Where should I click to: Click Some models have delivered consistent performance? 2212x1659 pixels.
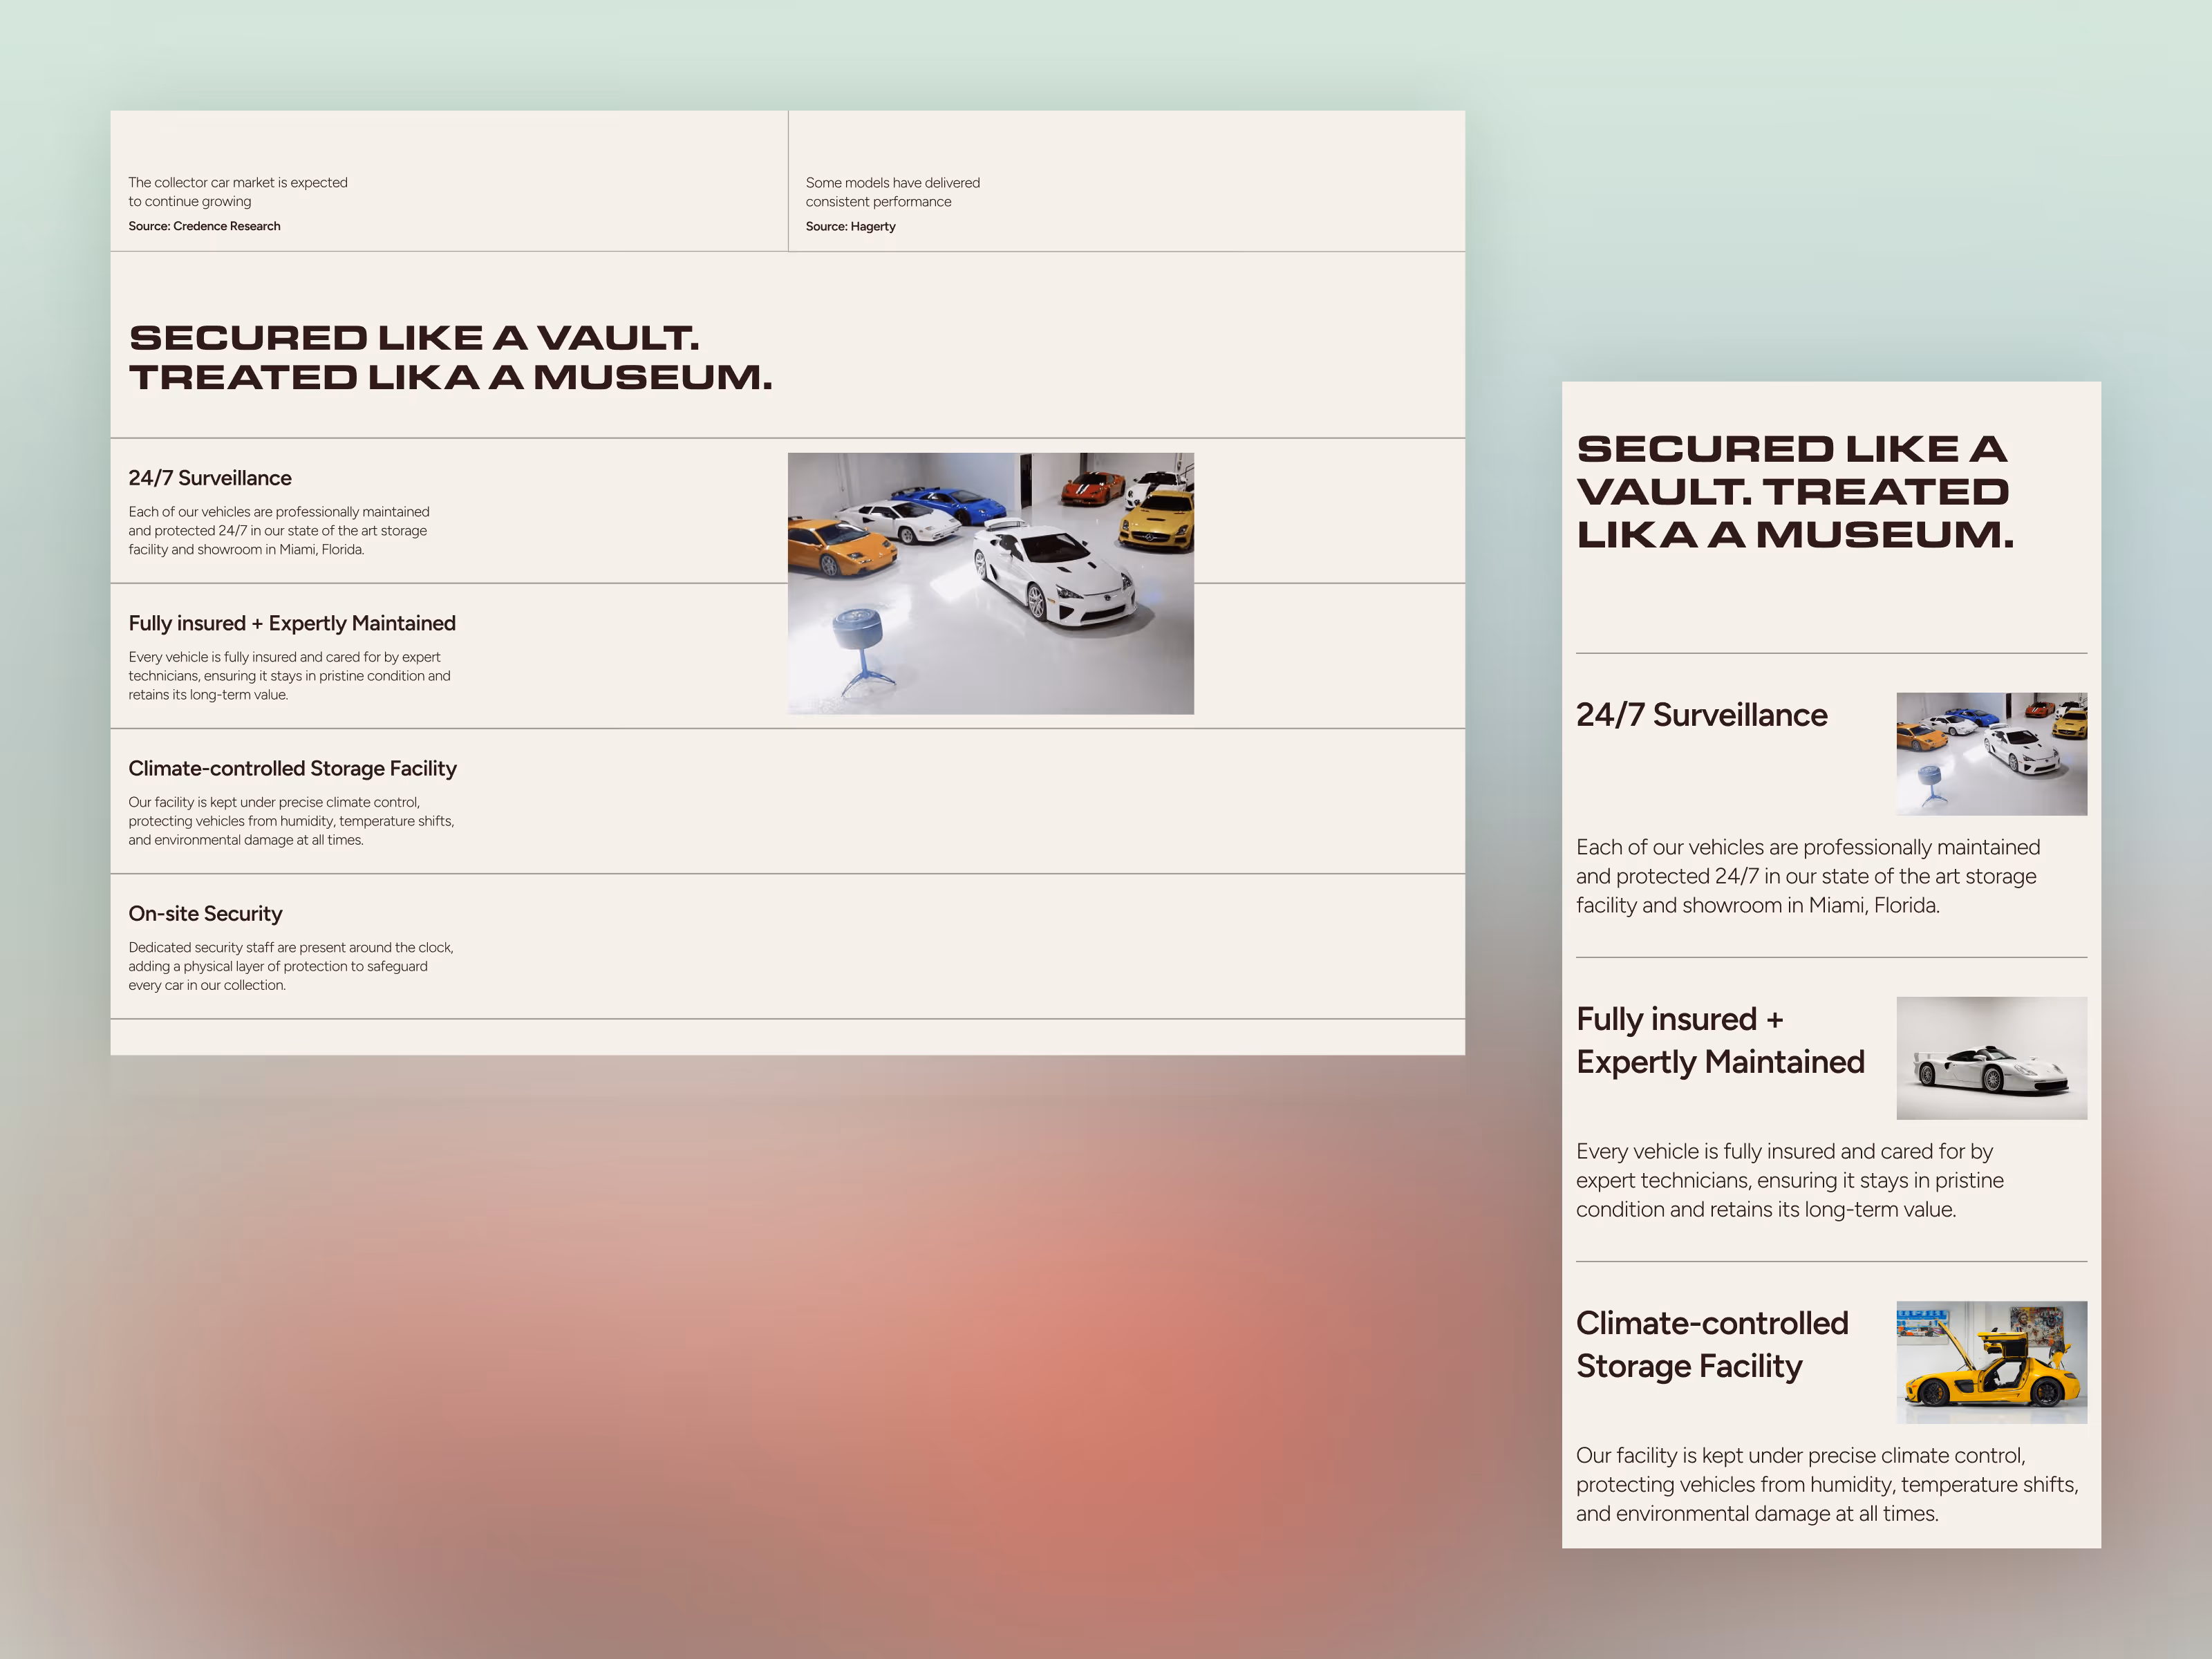(892, 191)
